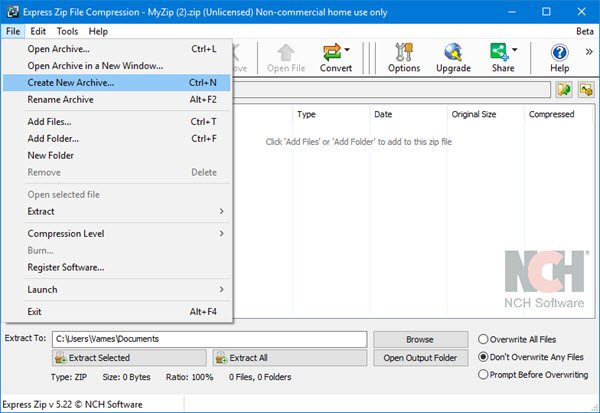Maximize the Express Zip window
600x413 pixels.
point(546,12)
